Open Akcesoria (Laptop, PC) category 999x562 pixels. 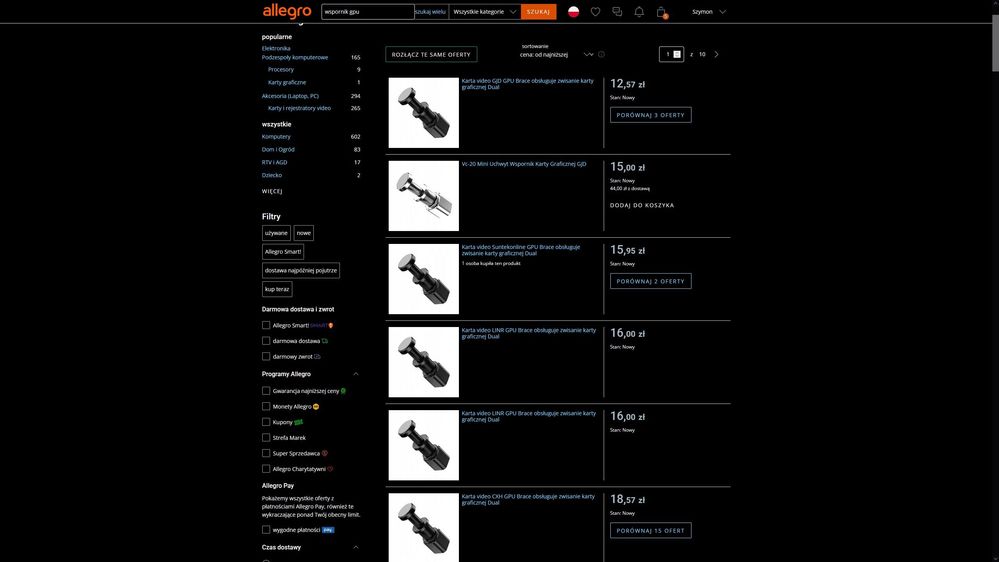(x=290, y=96)
